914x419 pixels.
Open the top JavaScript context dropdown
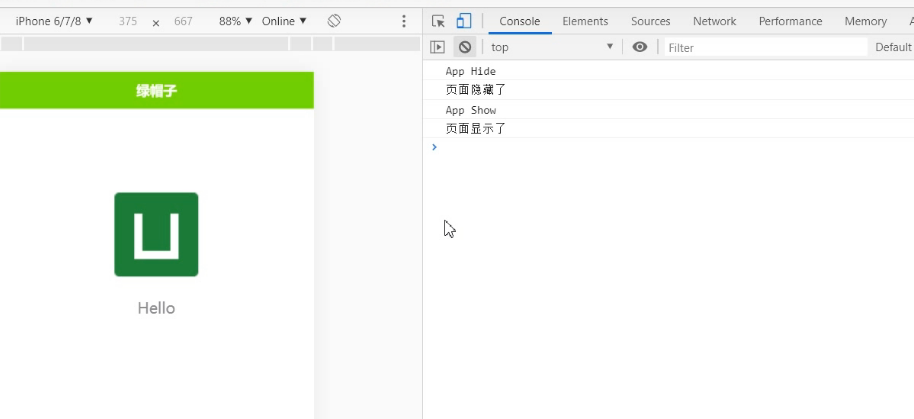(x=552, y=47)
